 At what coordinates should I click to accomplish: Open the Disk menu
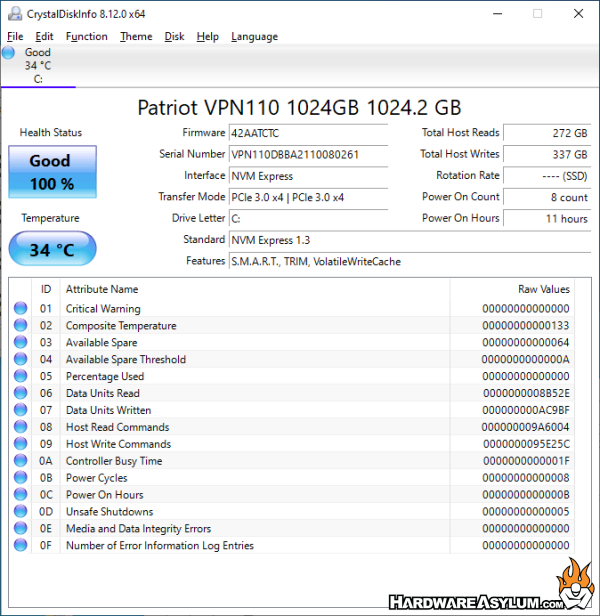(174, 37)
